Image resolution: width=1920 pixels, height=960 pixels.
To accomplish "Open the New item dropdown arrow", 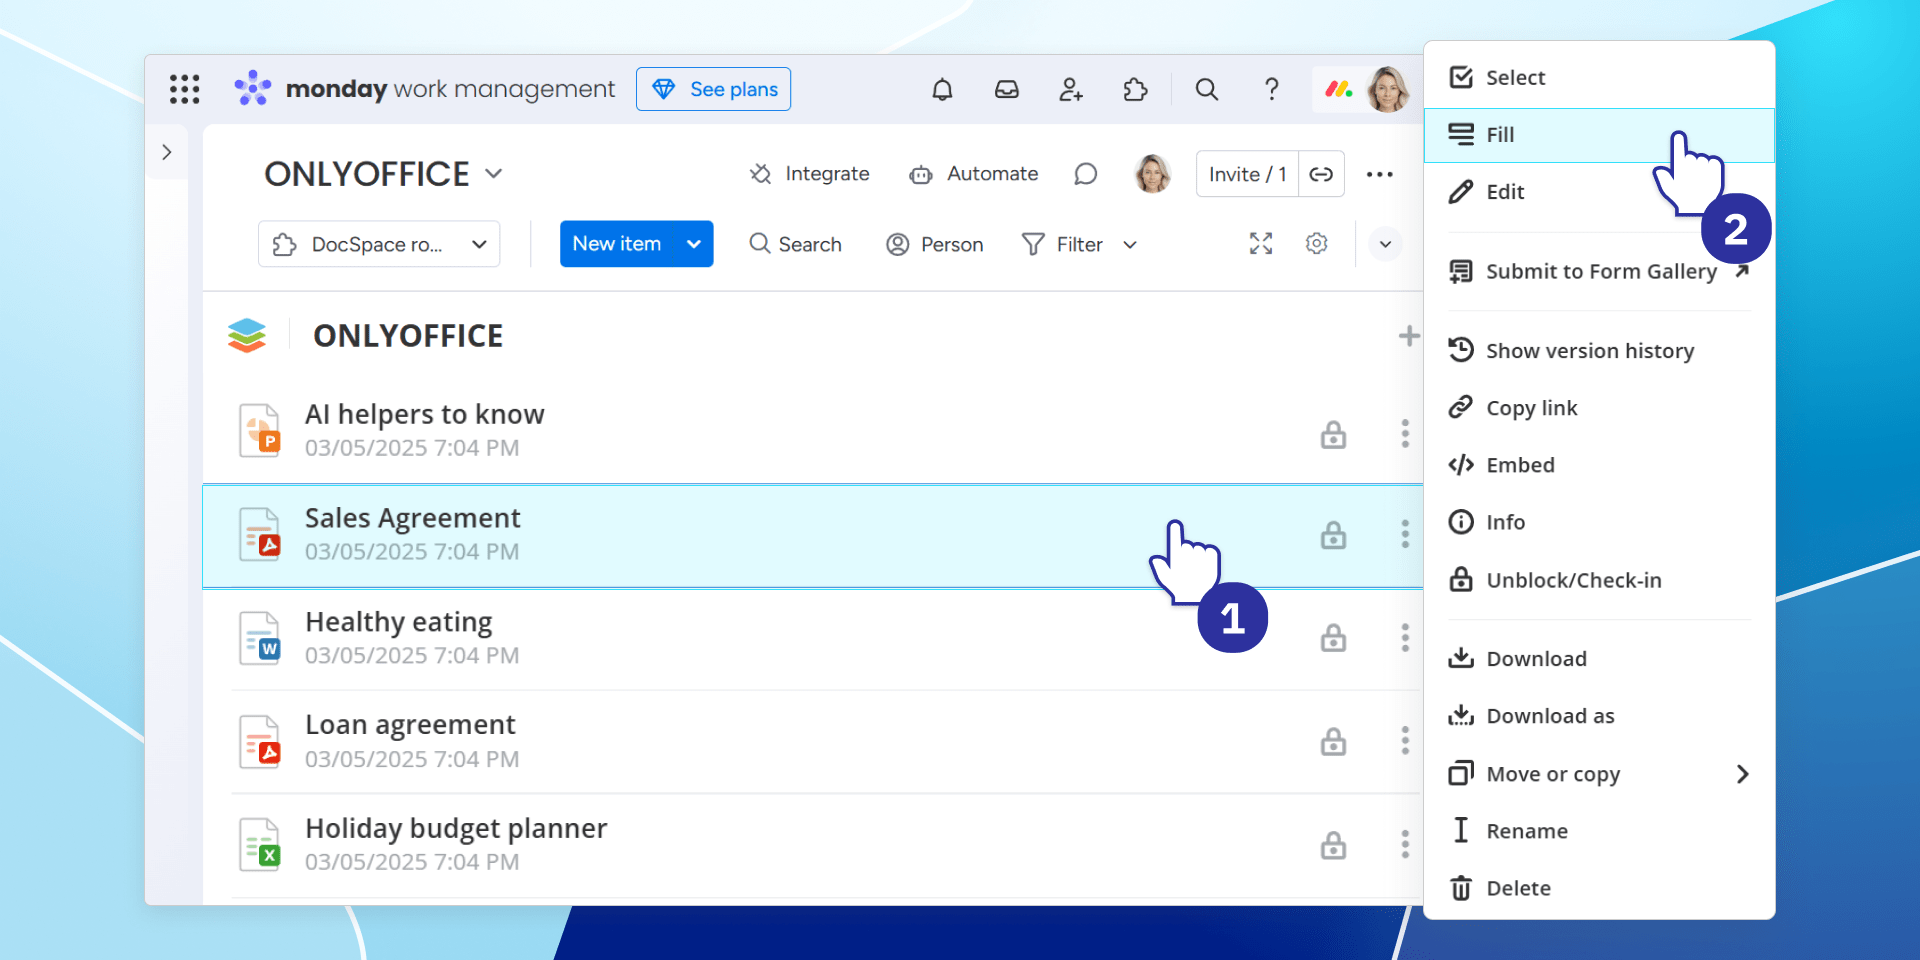I will coord(694,244).
